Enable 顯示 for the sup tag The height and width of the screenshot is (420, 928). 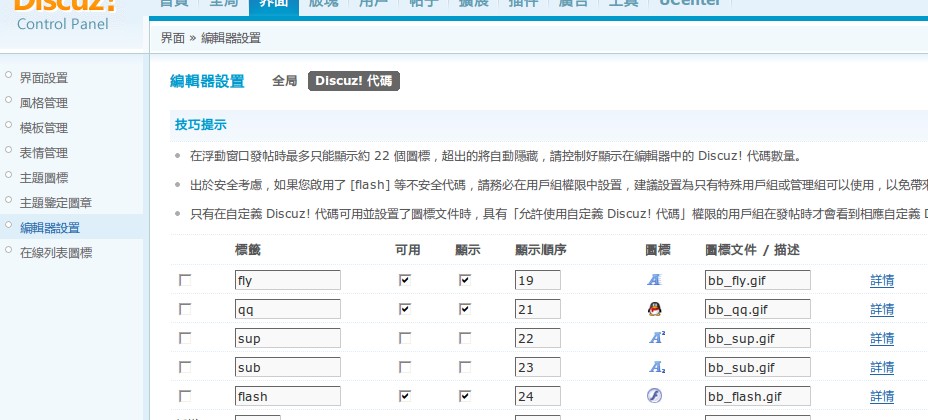(465, 338)
